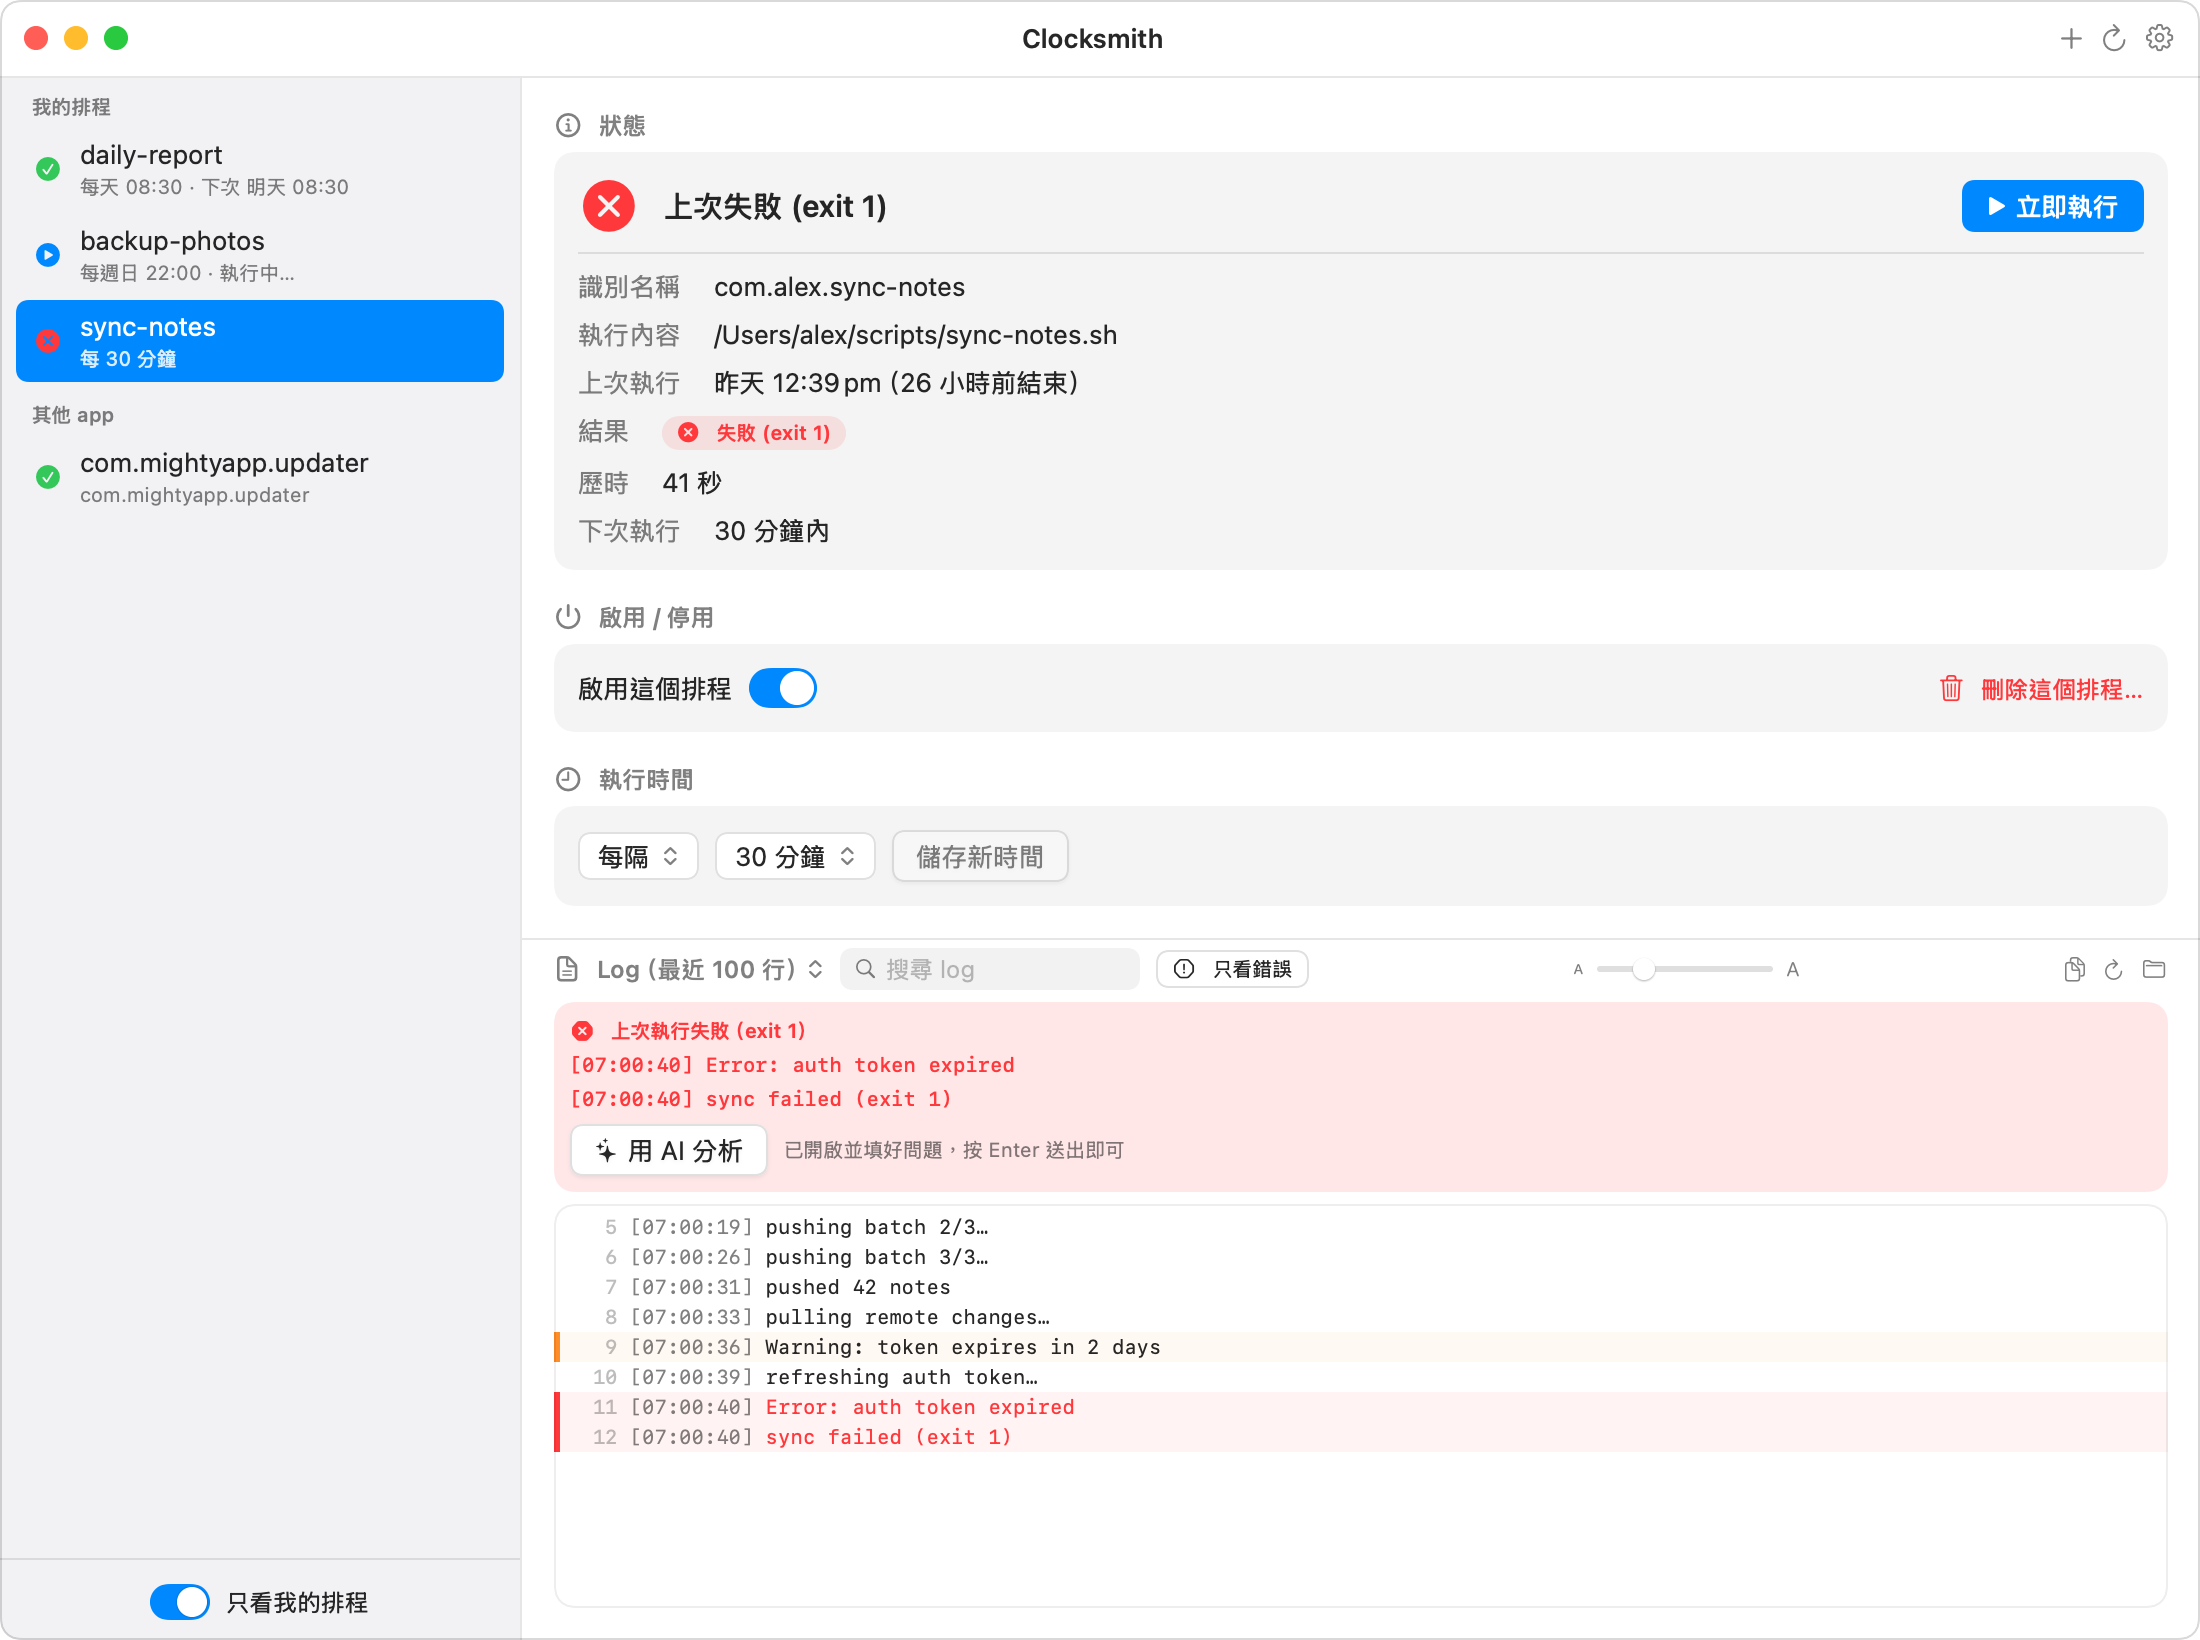Click log line 10 refreshing auth token
Image resolution: width=2200 pixels, height=1640 pixels.
(x=1361, y=1377)
